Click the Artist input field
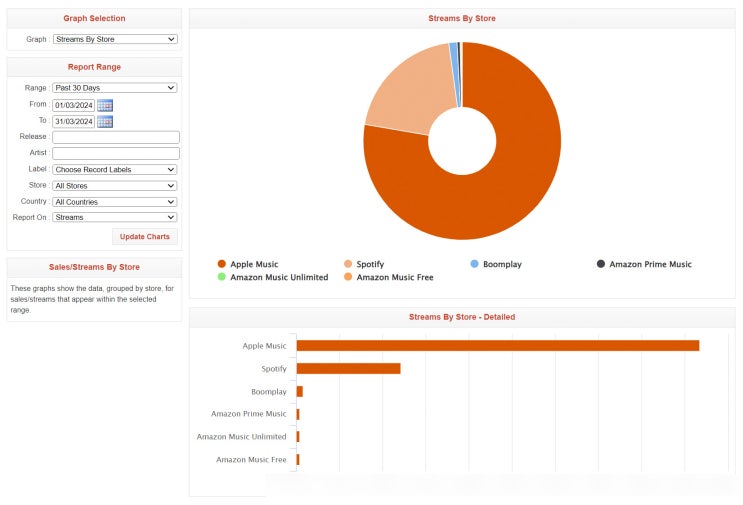The width and height of the screenshot is (743, 505). pos(116,153)
